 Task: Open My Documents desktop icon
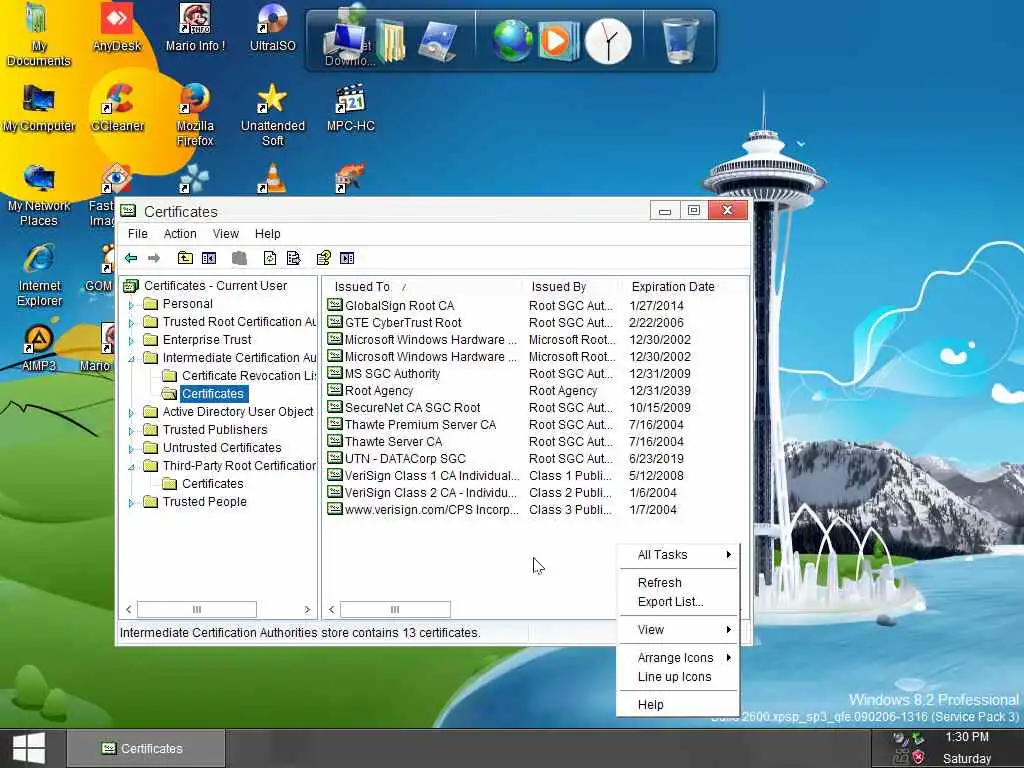coord(39,35)
